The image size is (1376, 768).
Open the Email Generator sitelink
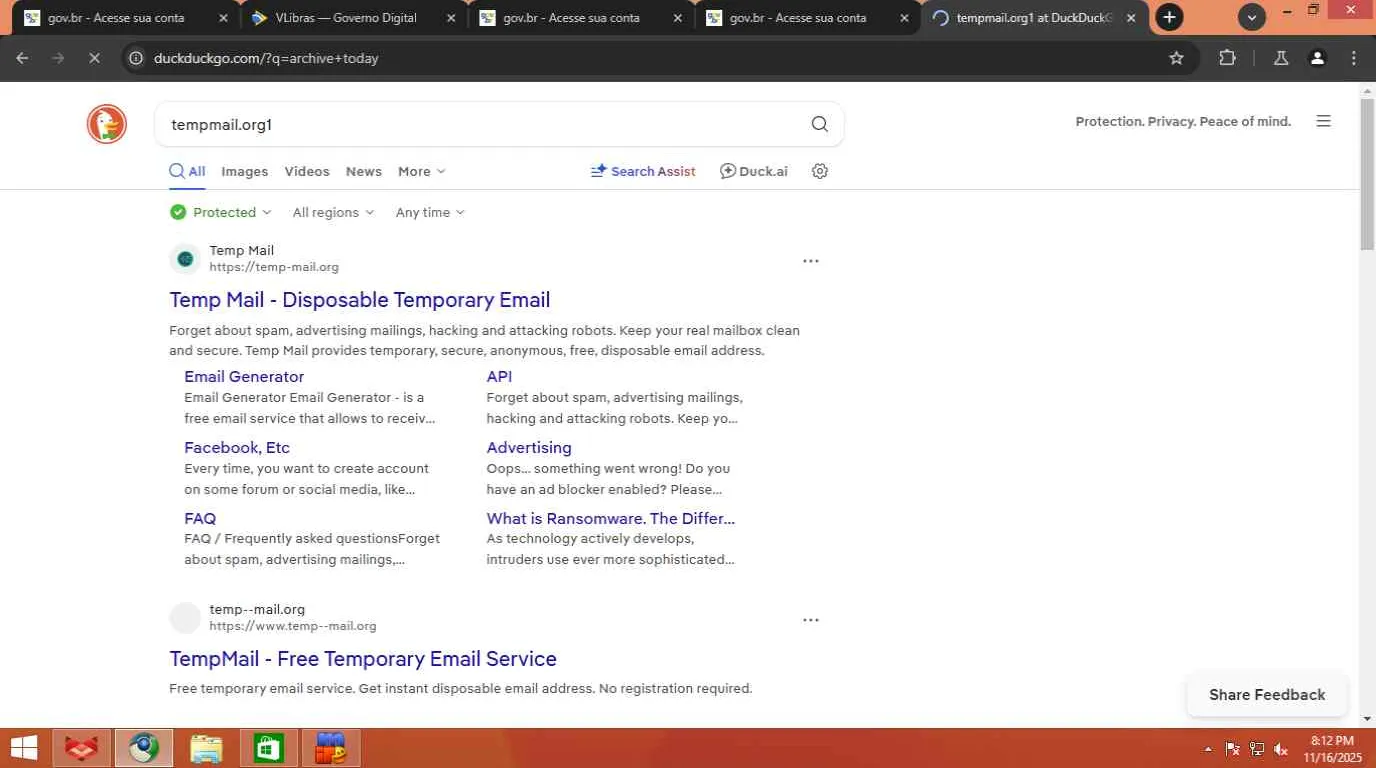click(x=244, y=377)
